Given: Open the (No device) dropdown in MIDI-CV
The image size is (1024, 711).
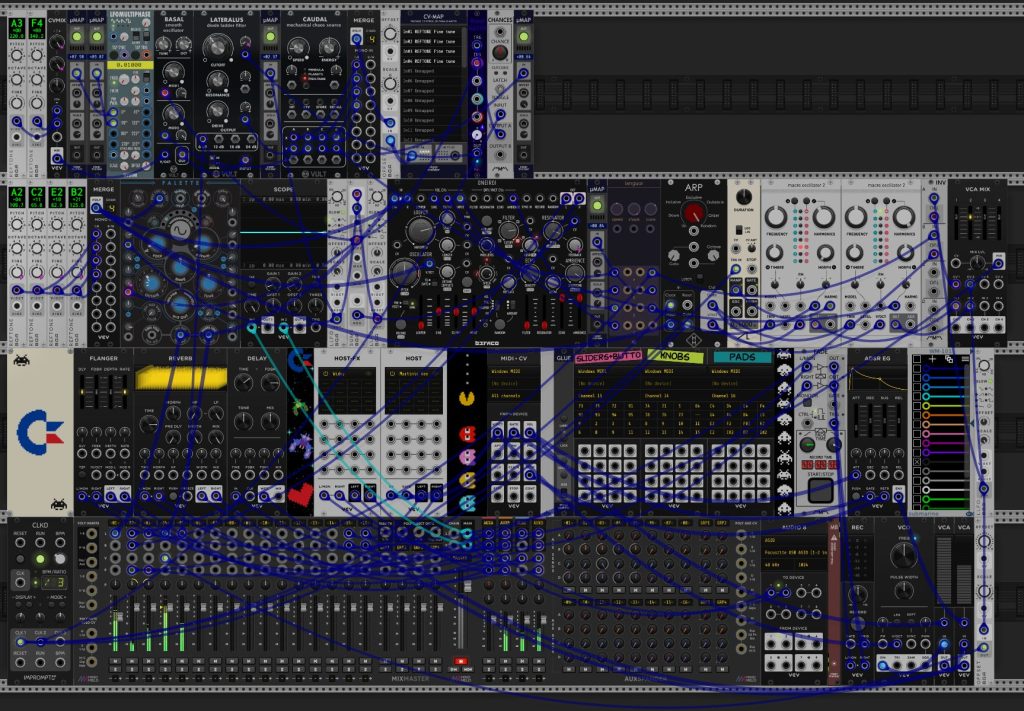Looking at the screenshot, I should pos(513,383).
